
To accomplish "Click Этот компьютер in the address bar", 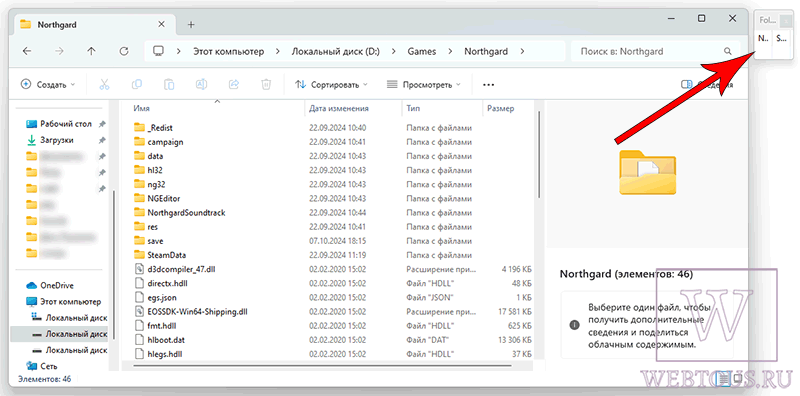I will pyautogui.click(x=229, y=51).
